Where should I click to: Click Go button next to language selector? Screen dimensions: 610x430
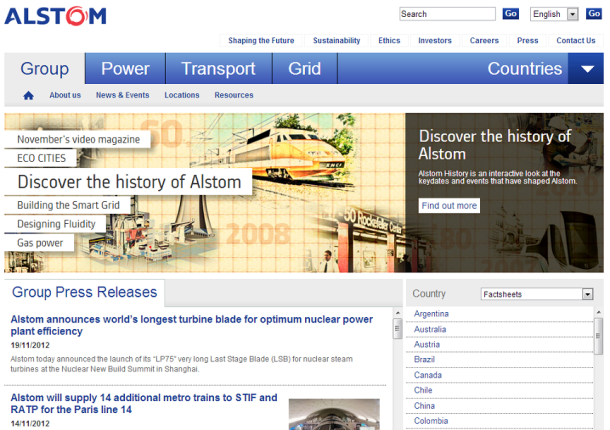[594, 14]
